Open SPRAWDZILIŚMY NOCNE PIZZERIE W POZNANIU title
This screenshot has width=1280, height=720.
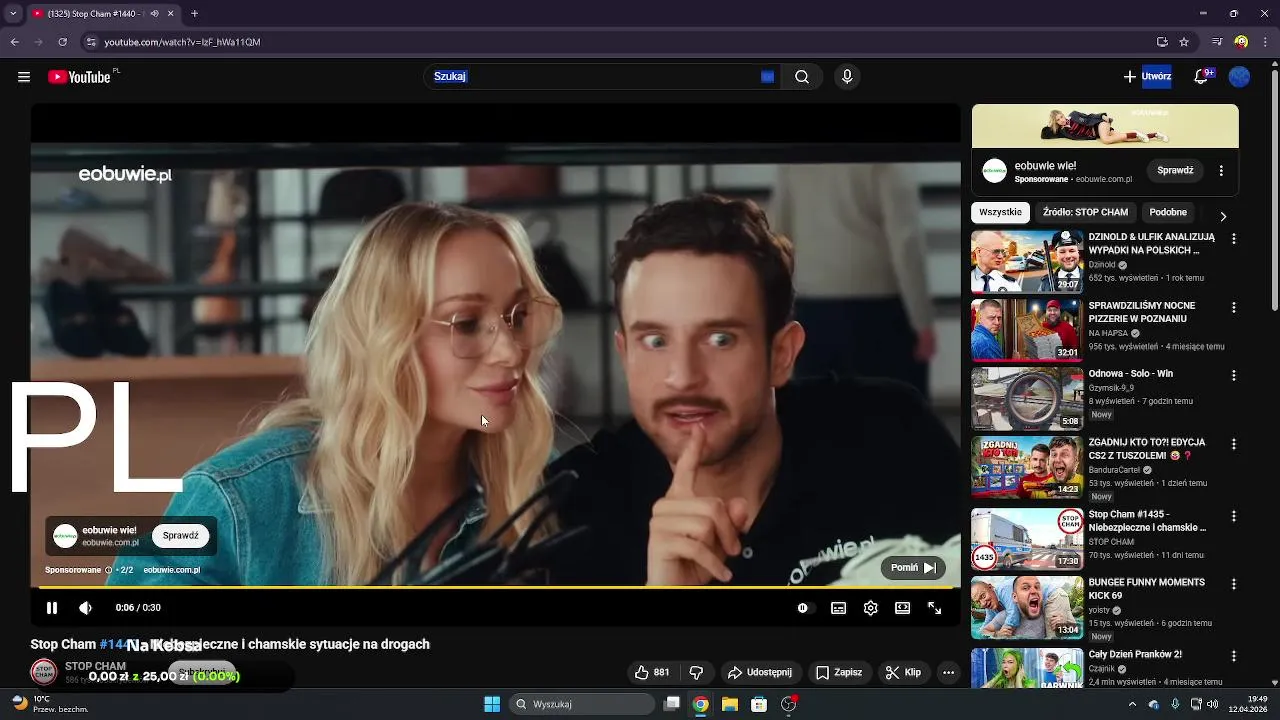(x=1141, y=312)
